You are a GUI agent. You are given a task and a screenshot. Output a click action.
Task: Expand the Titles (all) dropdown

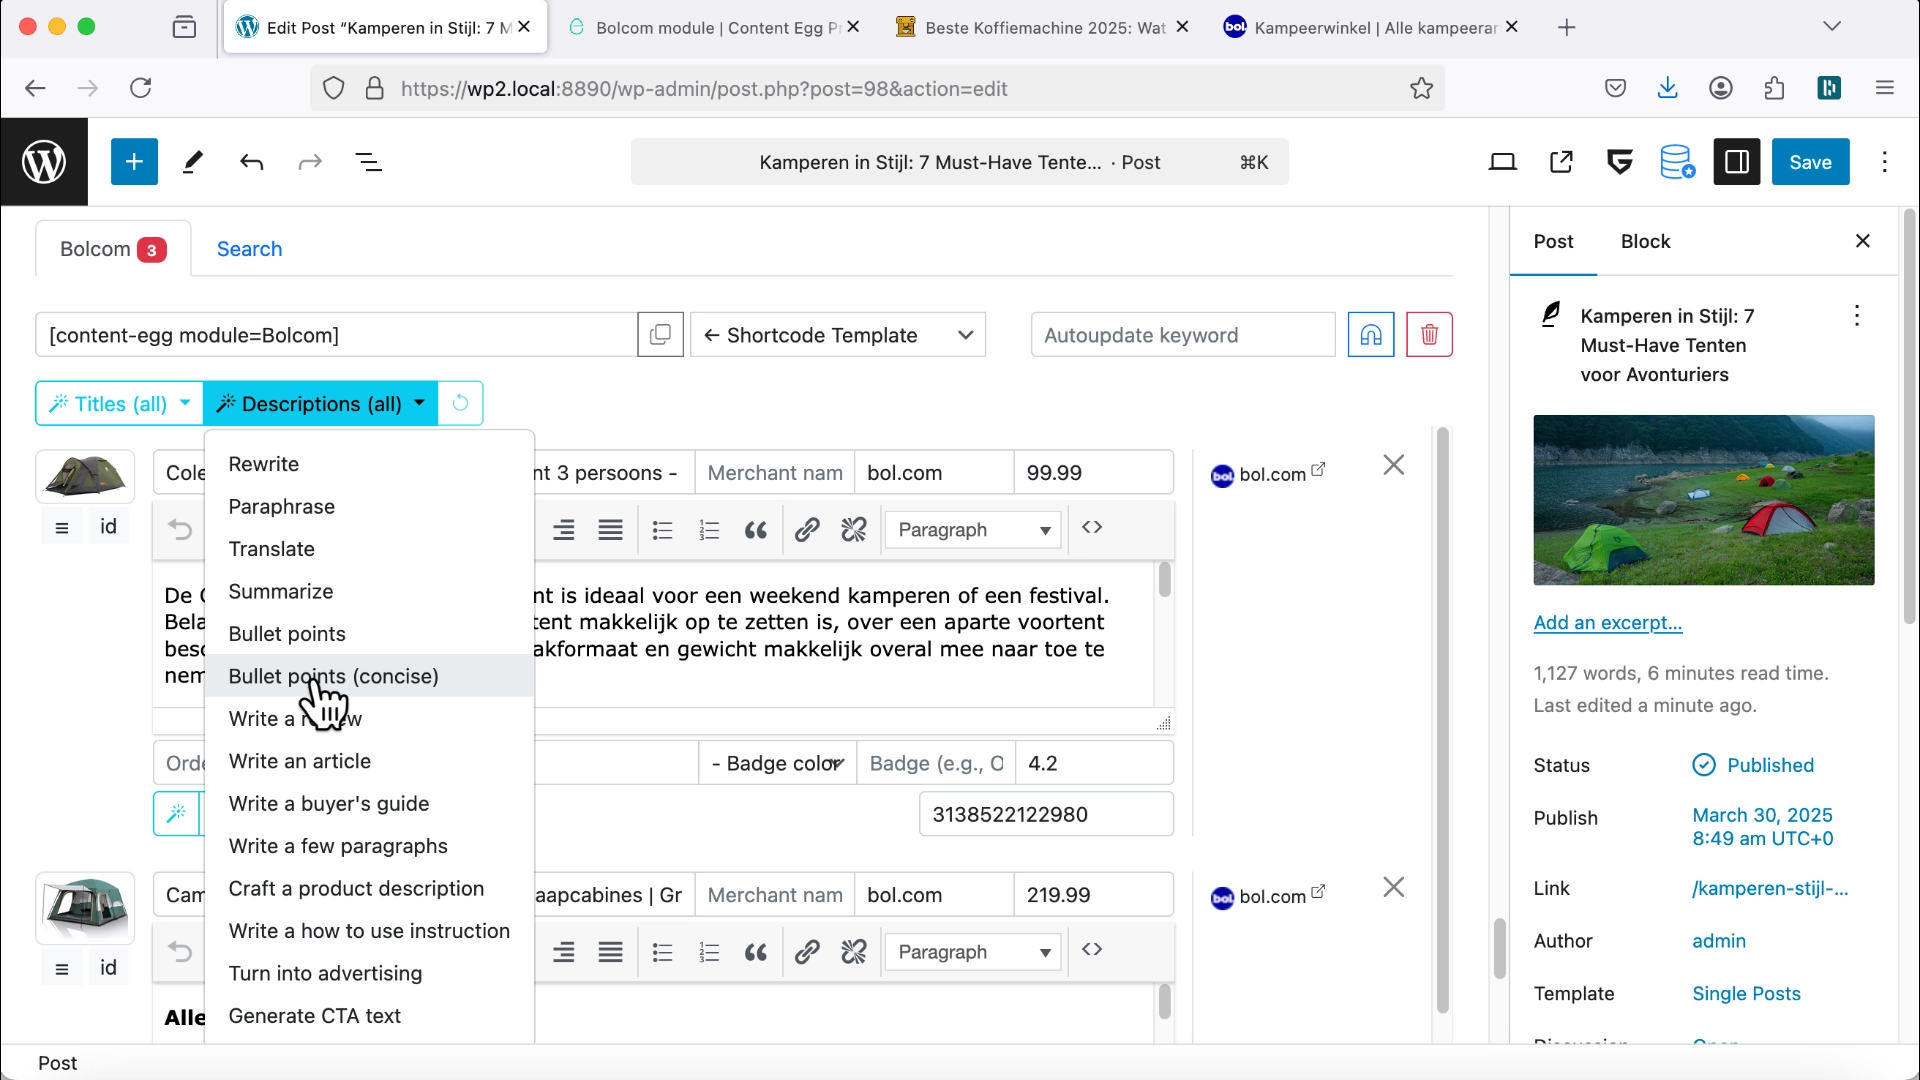[120, 403]
